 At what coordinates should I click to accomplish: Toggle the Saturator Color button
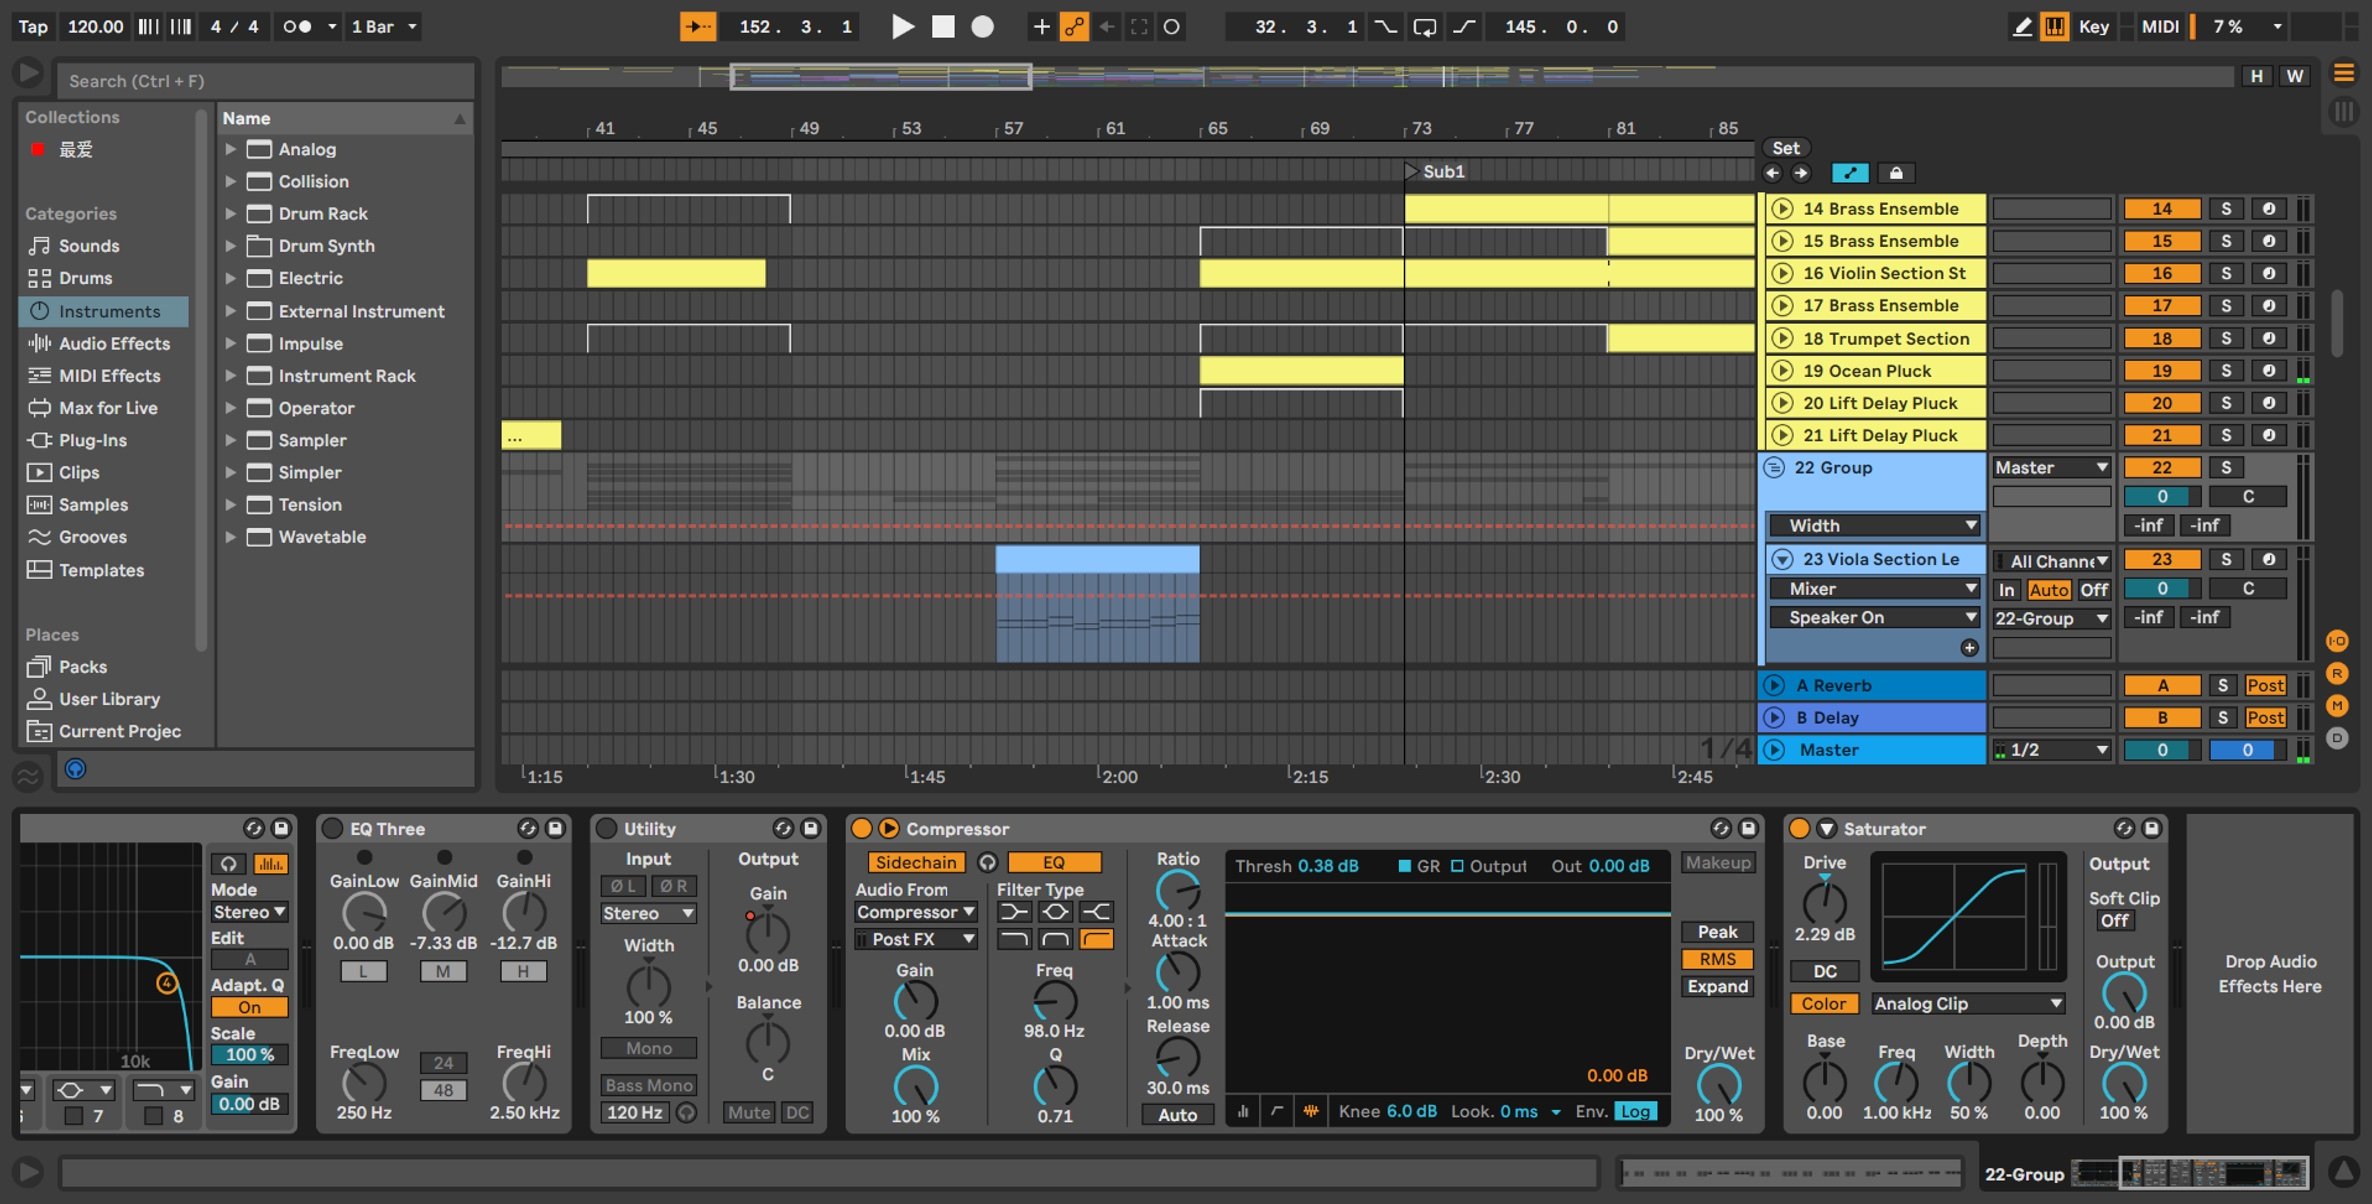pyautogui.click(x=1824, y=1003)
